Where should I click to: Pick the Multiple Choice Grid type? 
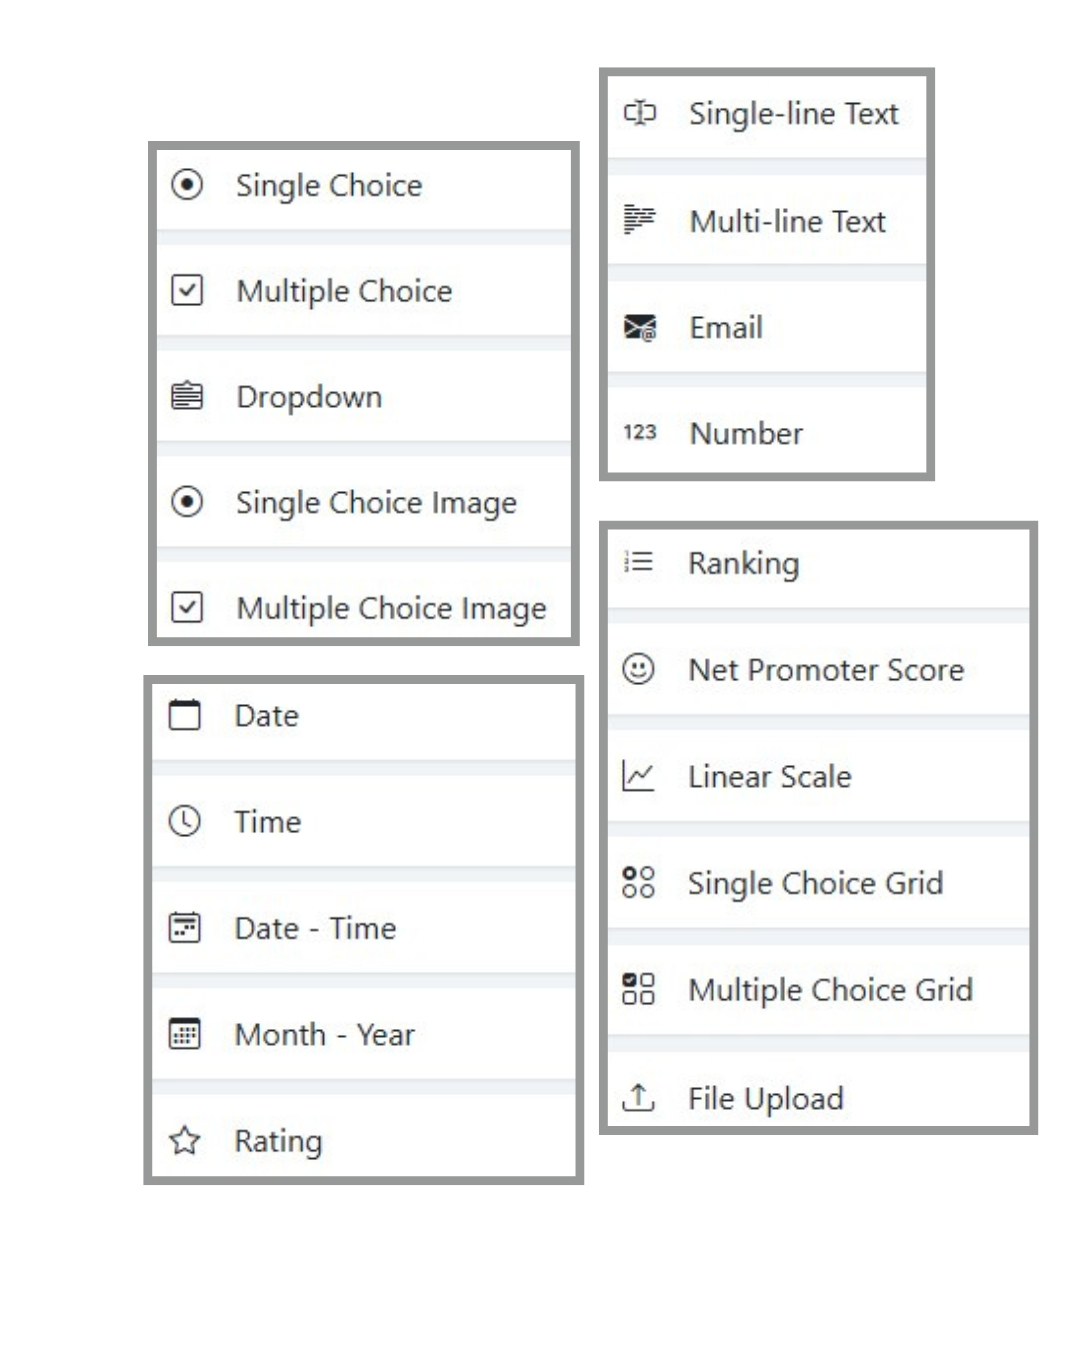(830, 990)
